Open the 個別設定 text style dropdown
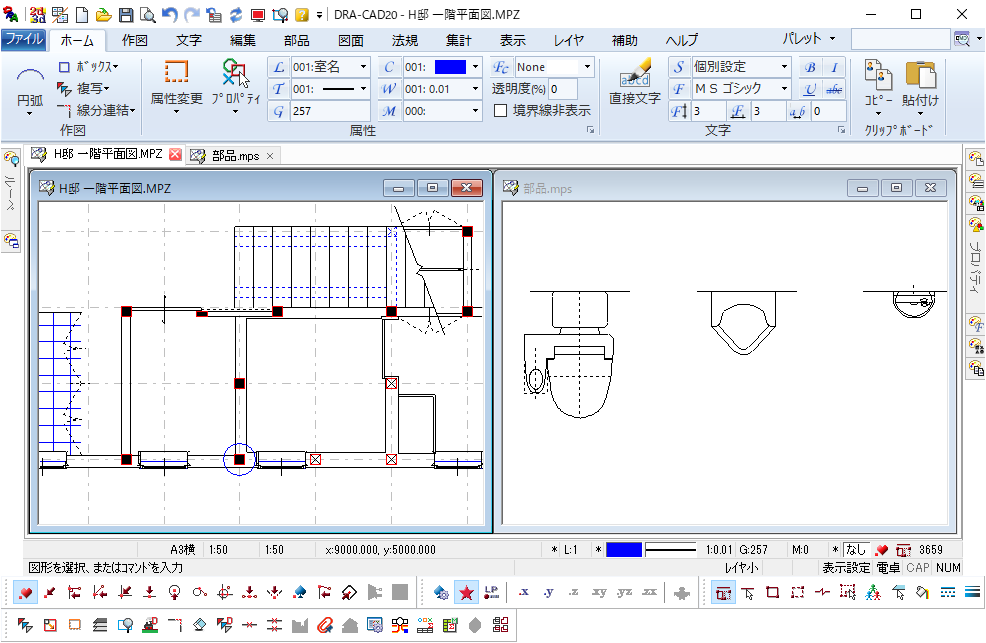The height and width of the screenshot is (643, 986). 784,67
